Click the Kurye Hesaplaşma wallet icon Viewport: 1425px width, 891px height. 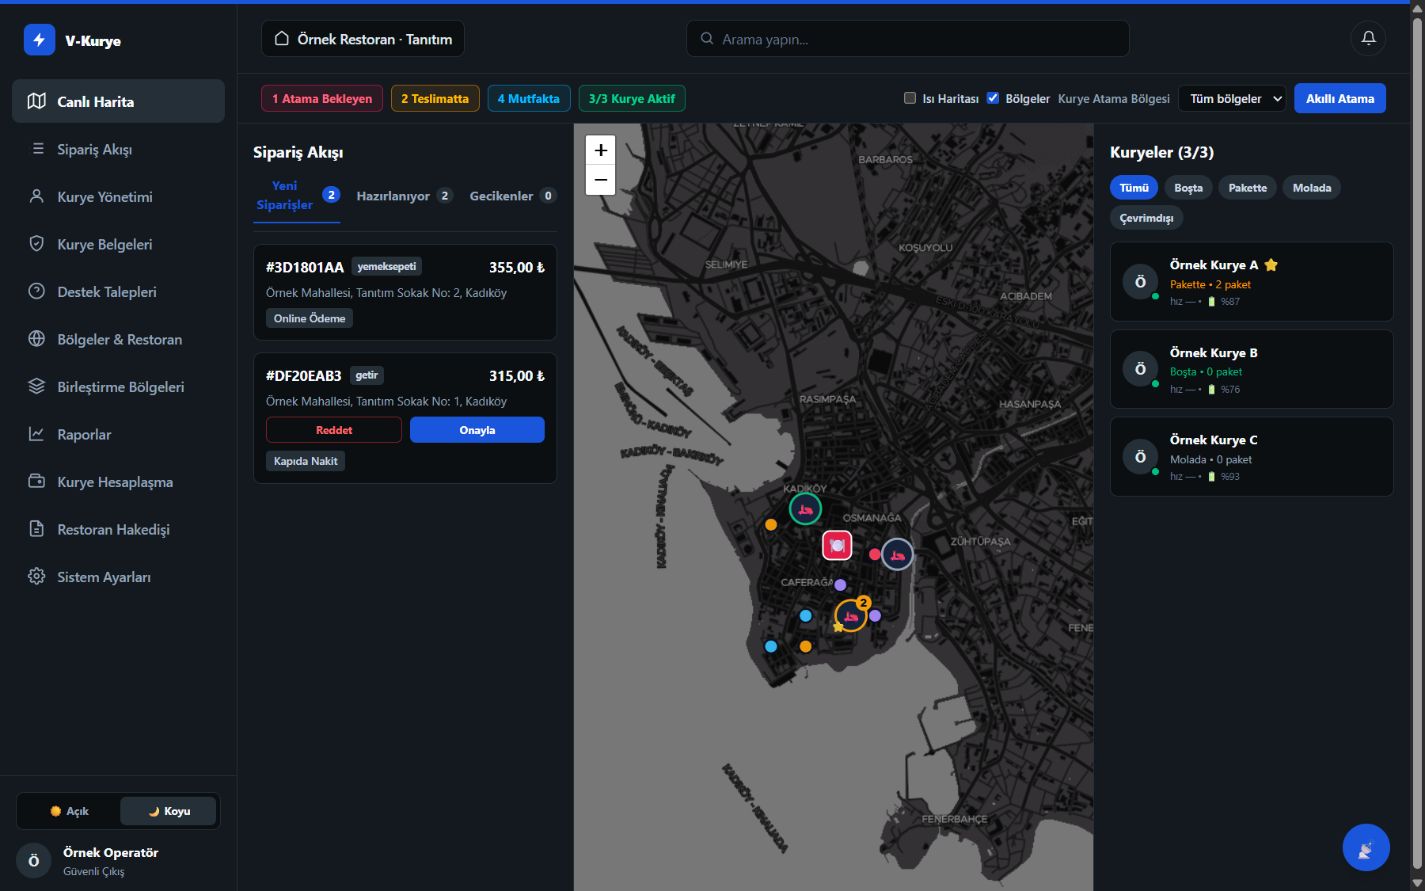click(37, 481)
